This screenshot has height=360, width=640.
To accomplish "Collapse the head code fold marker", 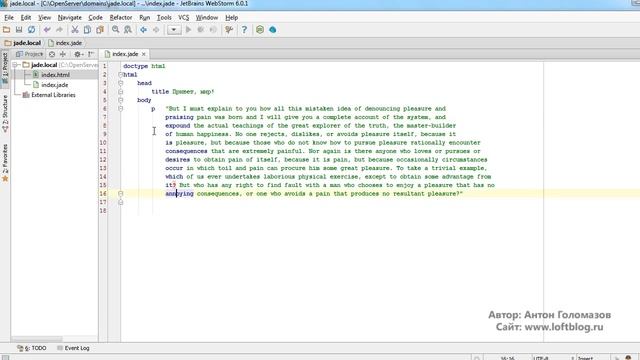I will pyautogui.click(x=120, y=83).
